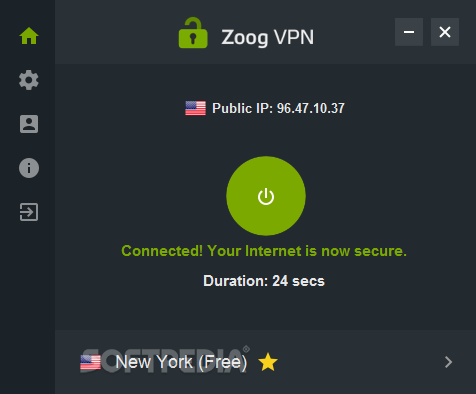
Task: Open the Account profile icon
Action: (29, 124)
